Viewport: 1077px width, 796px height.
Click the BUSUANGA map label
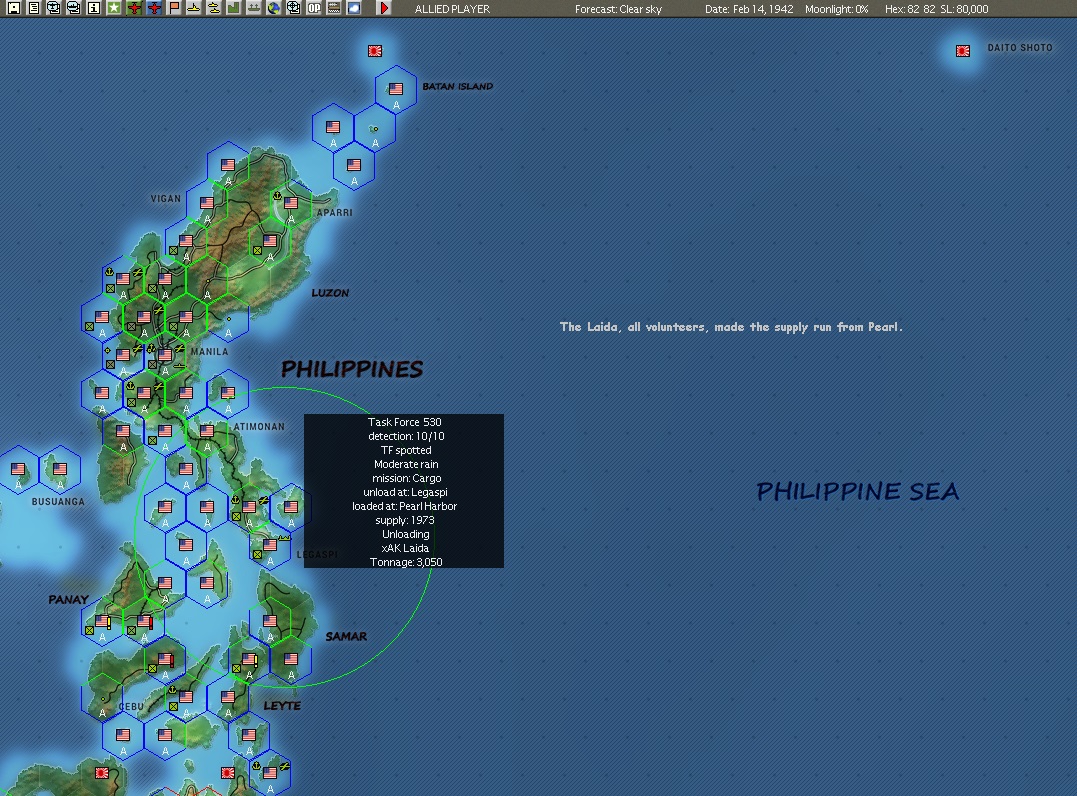(x=58, y=501)
